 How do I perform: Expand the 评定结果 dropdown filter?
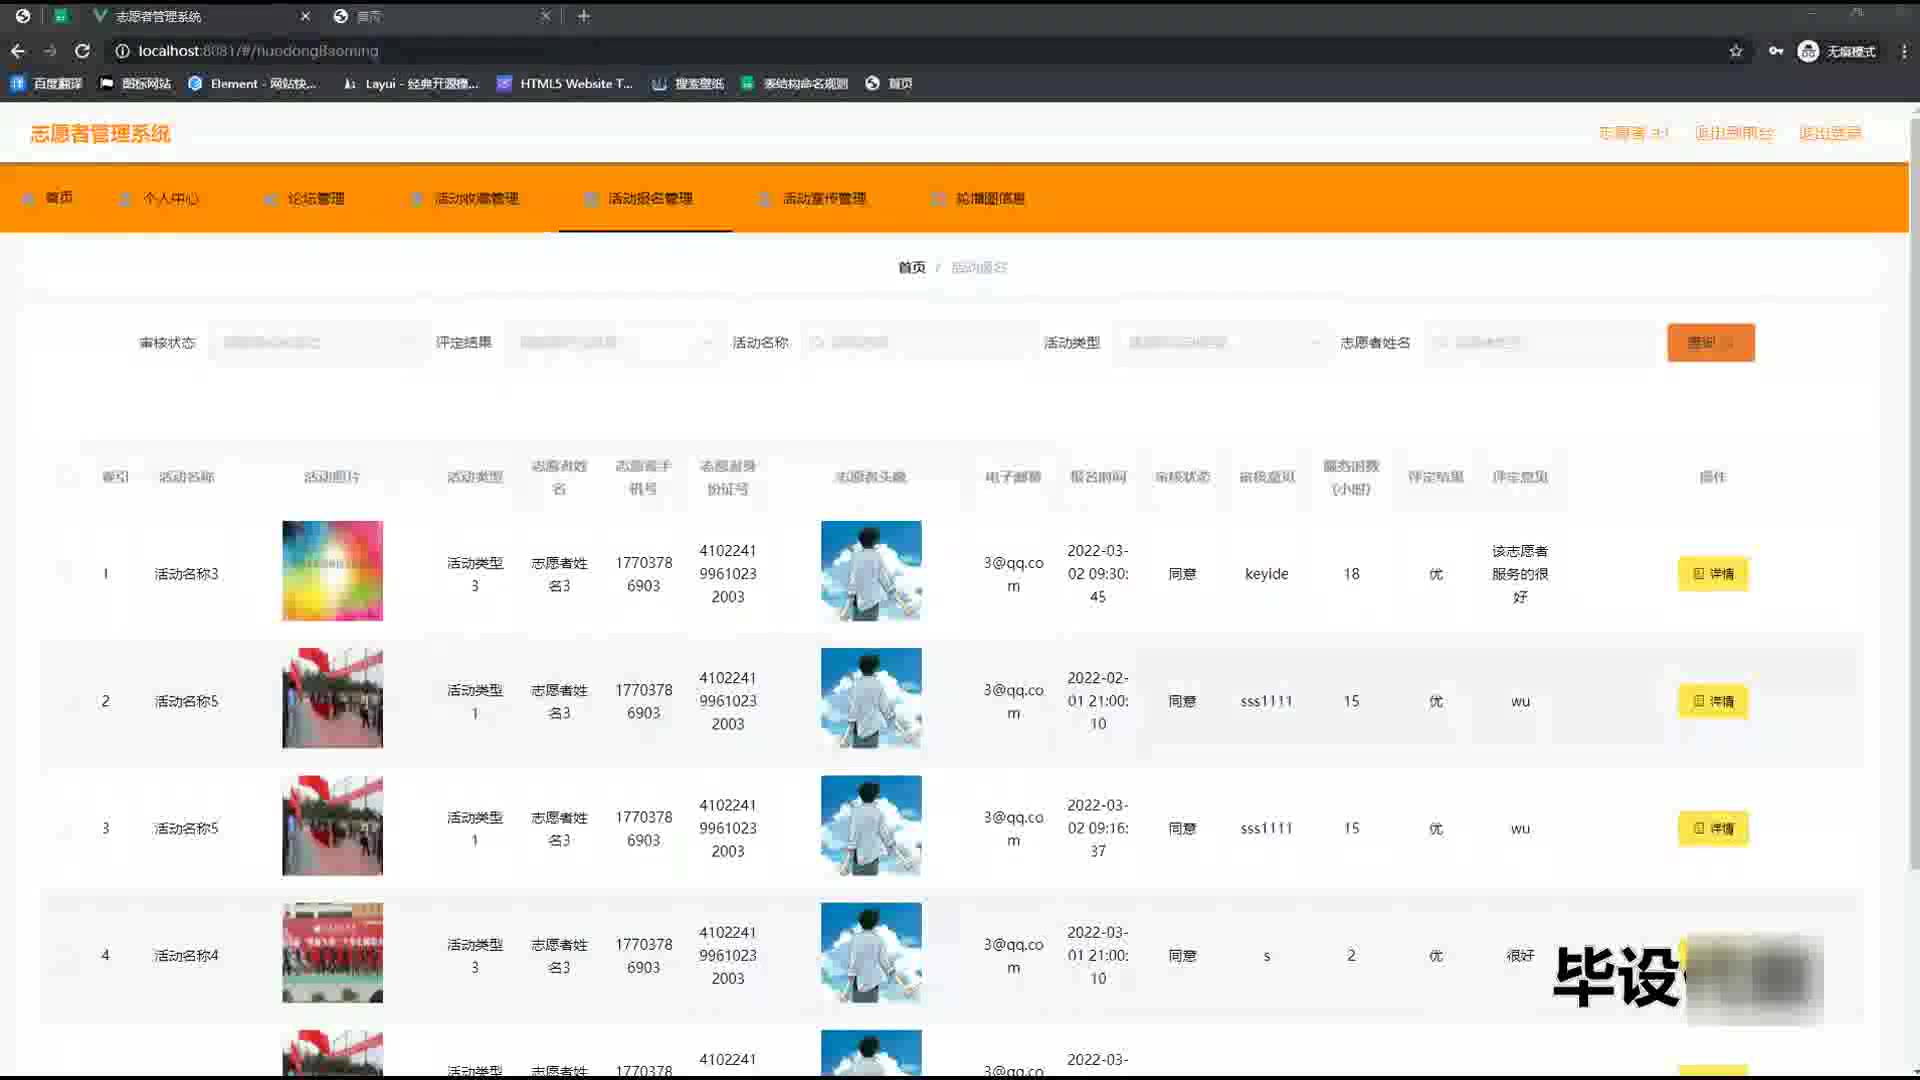coord(612,343)
